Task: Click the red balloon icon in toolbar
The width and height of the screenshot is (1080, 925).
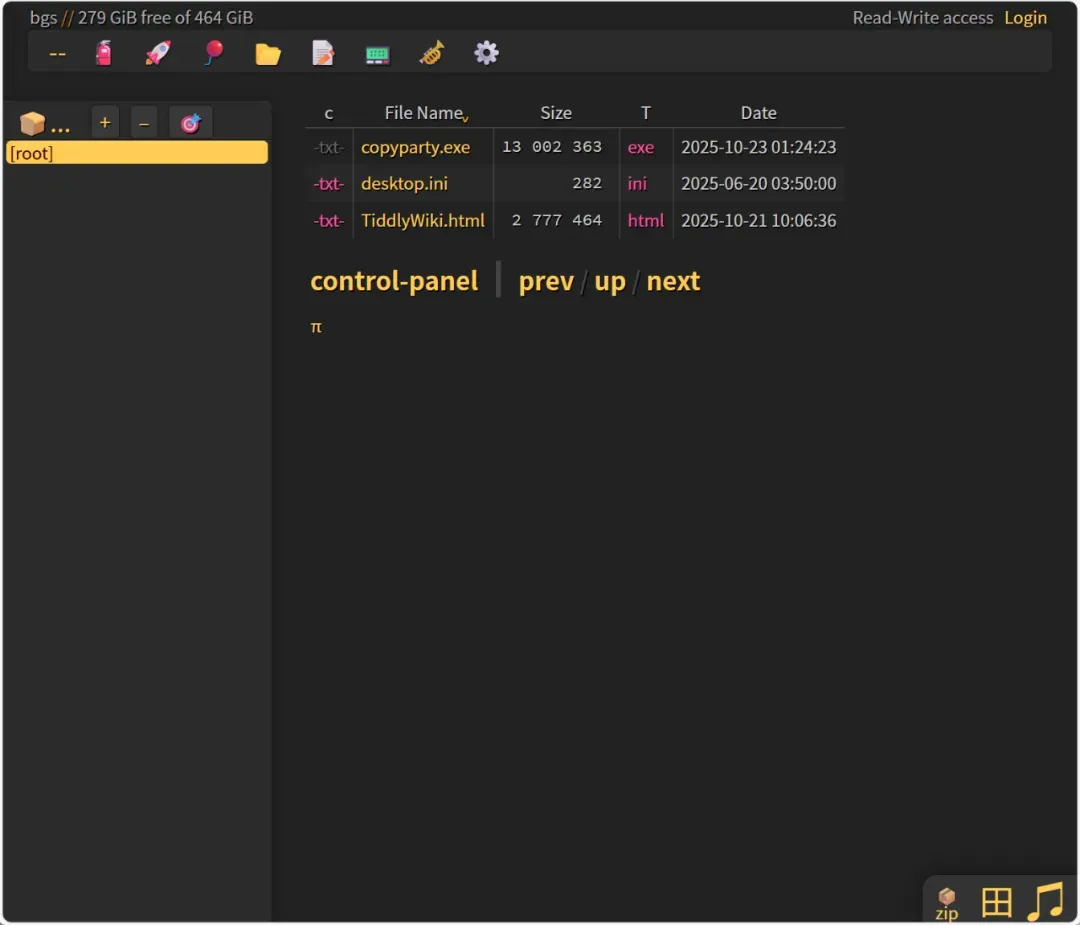Action: 214,53
